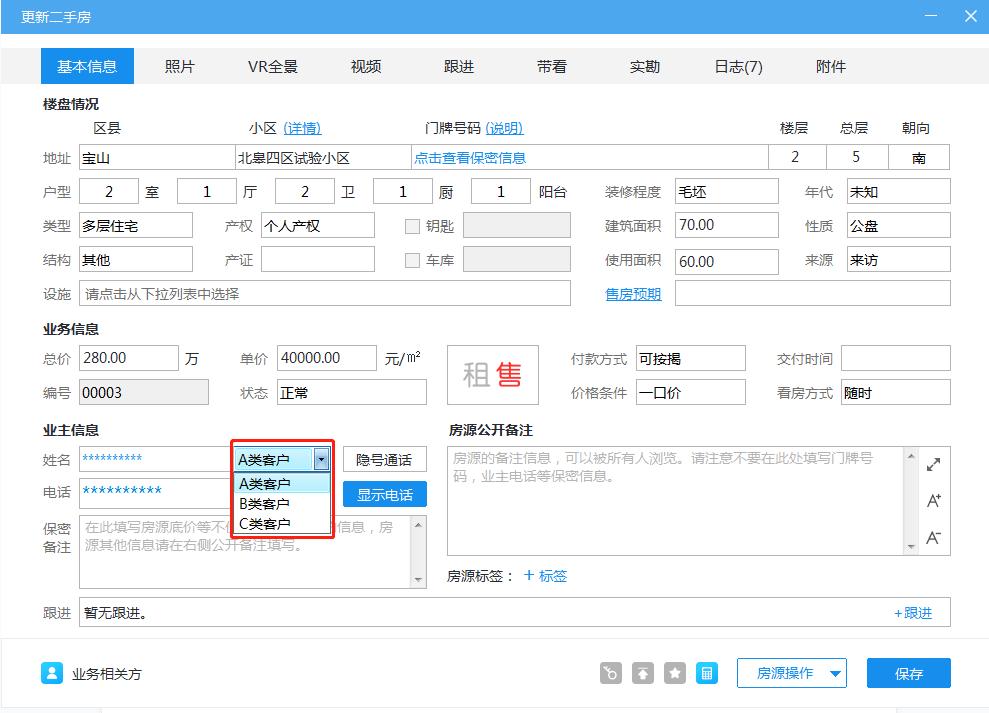
Task: Click the expand icon on the remarks panel
Action: (933, 463)
